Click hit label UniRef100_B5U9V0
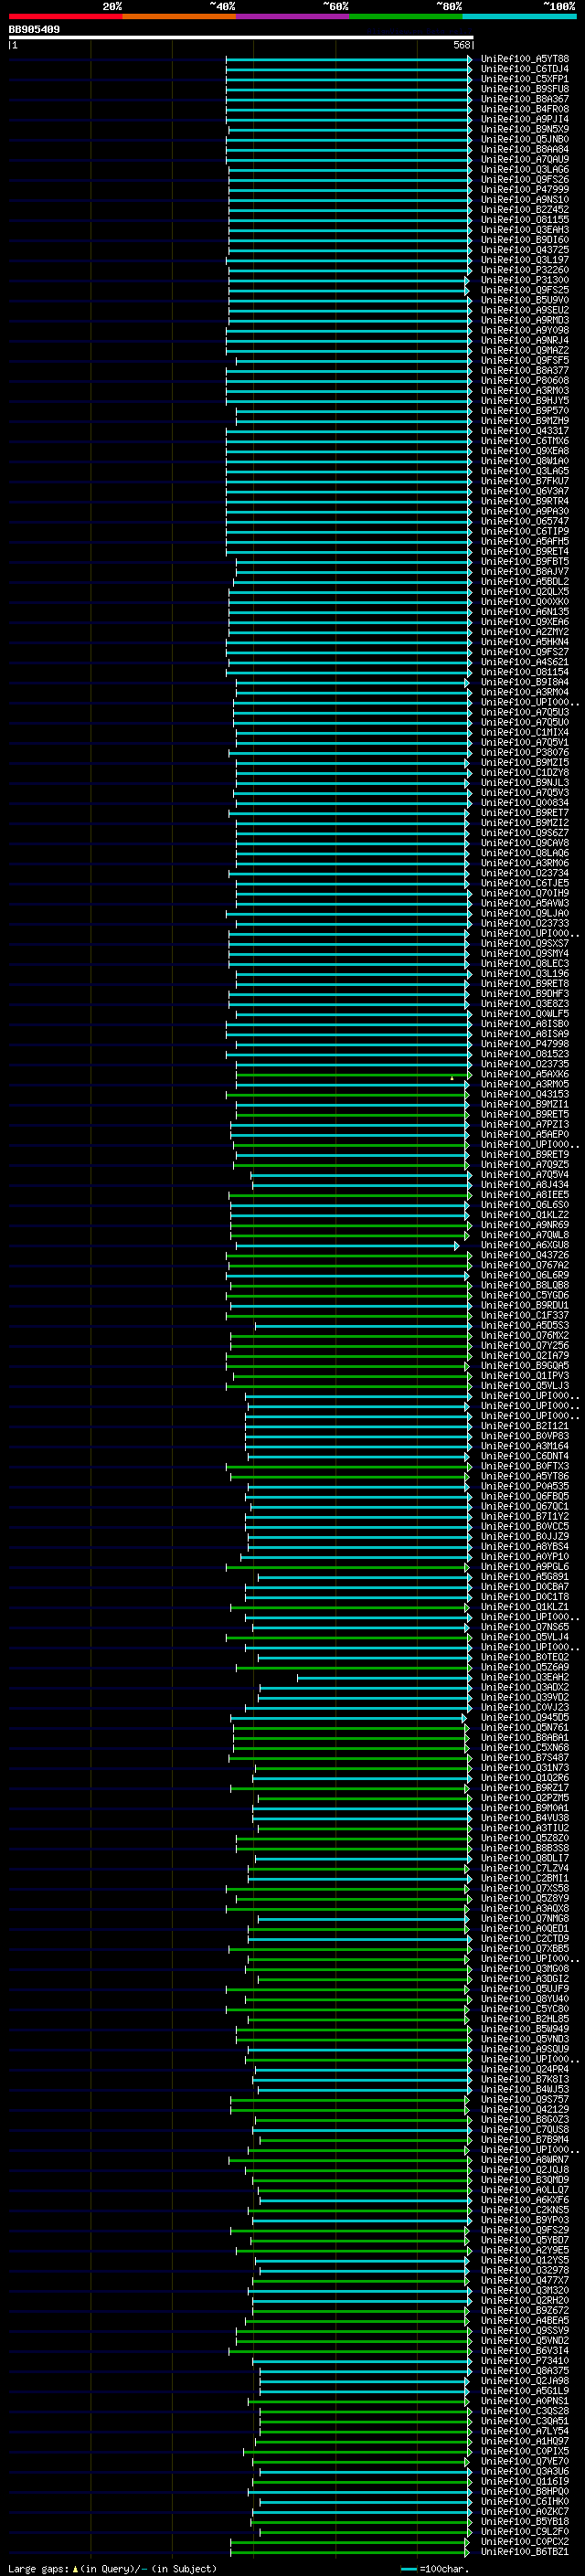The width and height of the screenshot is (585, 2576). click(525, 300)
